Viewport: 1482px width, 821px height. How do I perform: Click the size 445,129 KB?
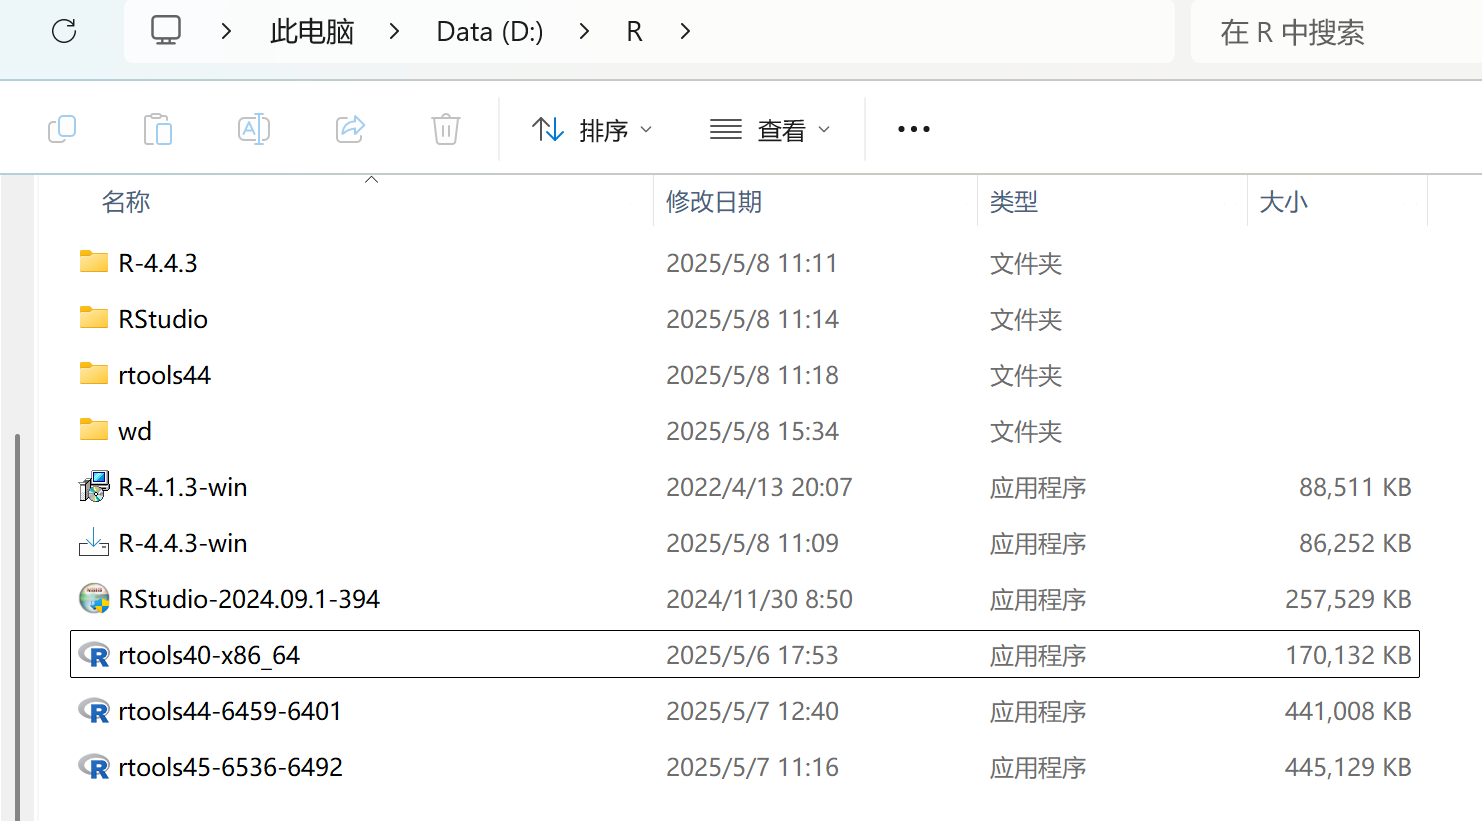[1348, 767]
